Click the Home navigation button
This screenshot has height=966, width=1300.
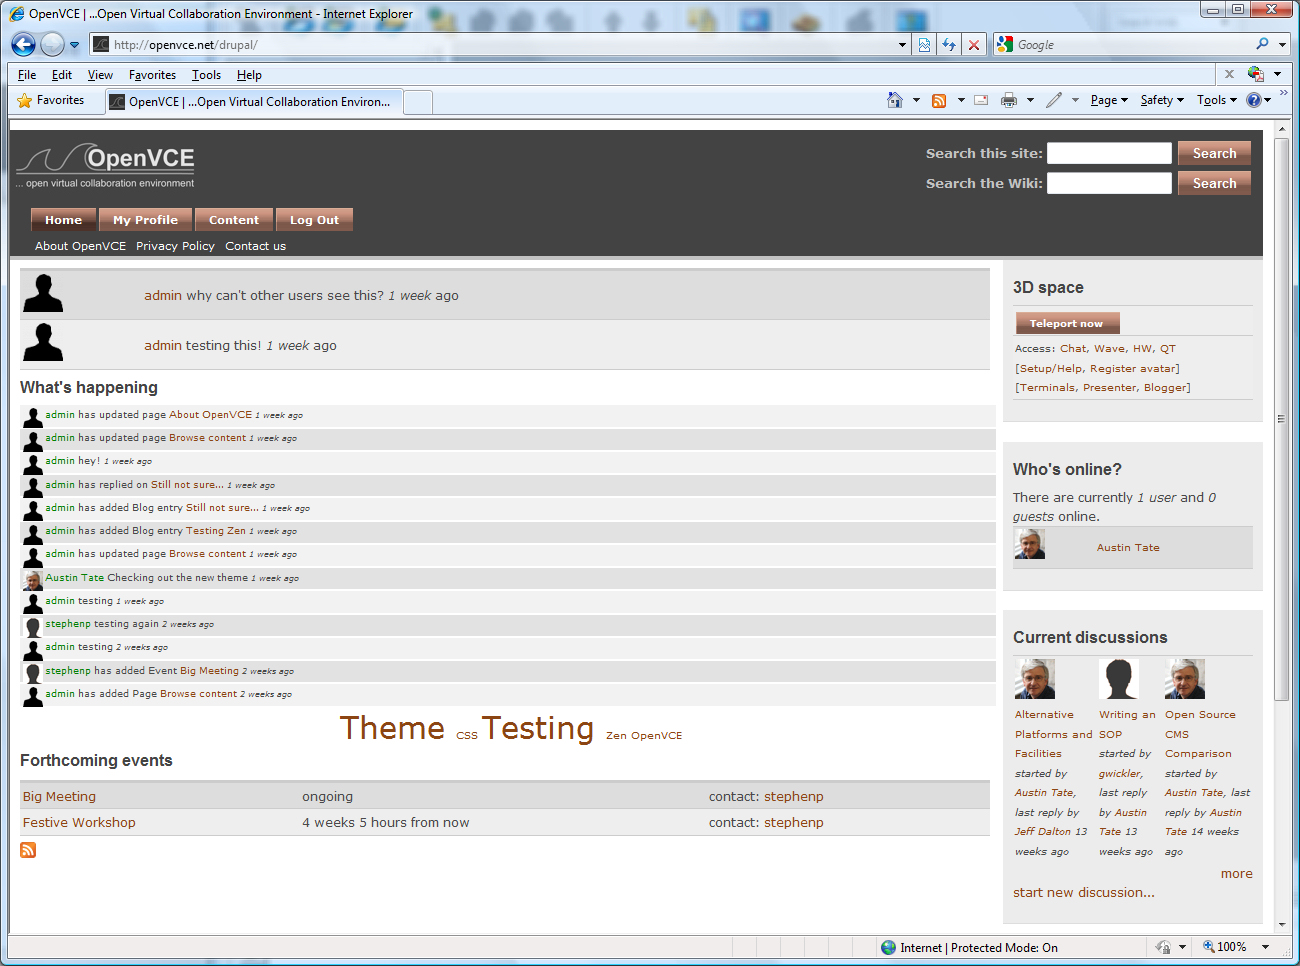pyautogui.click(x=63, y=220)
